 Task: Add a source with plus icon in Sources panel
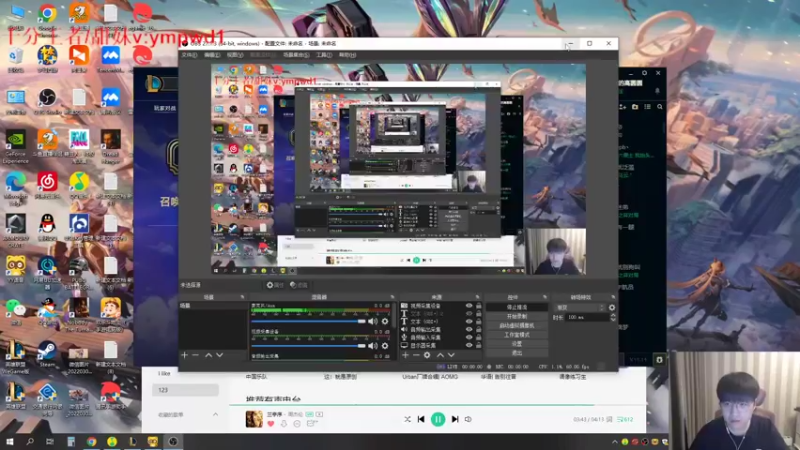coord(405,355)
